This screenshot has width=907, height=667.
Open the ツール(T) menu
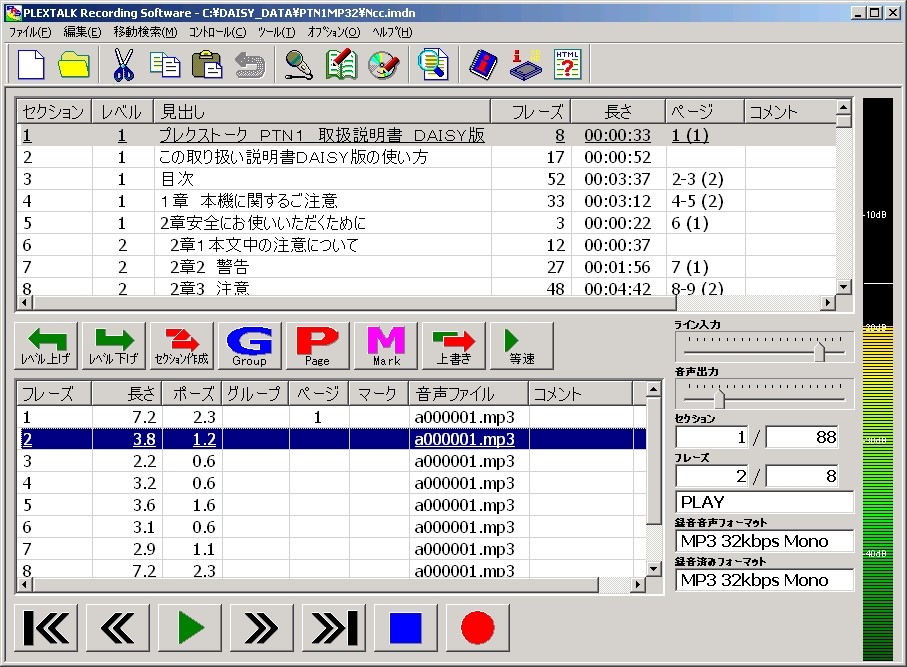tap(276, 32)
